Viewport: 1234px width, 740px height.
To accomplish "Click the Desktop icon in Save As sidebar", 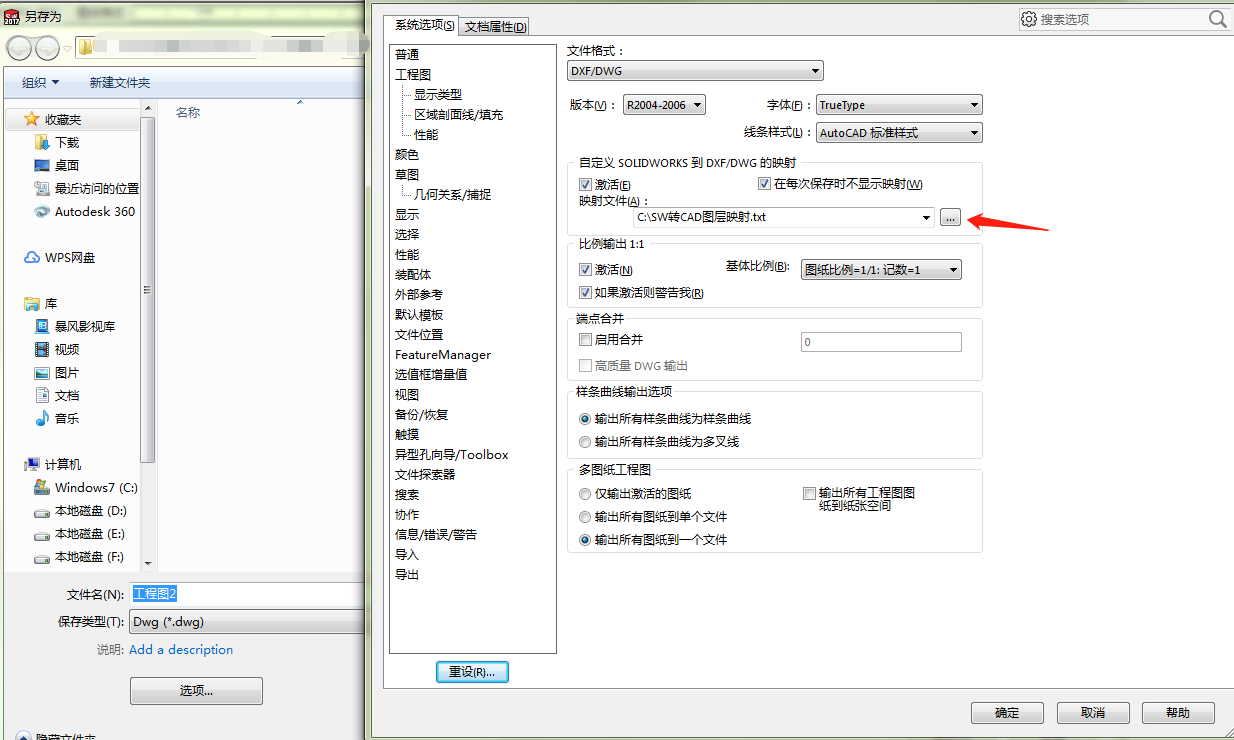I will pyautogui.click(x=42, y=165).
